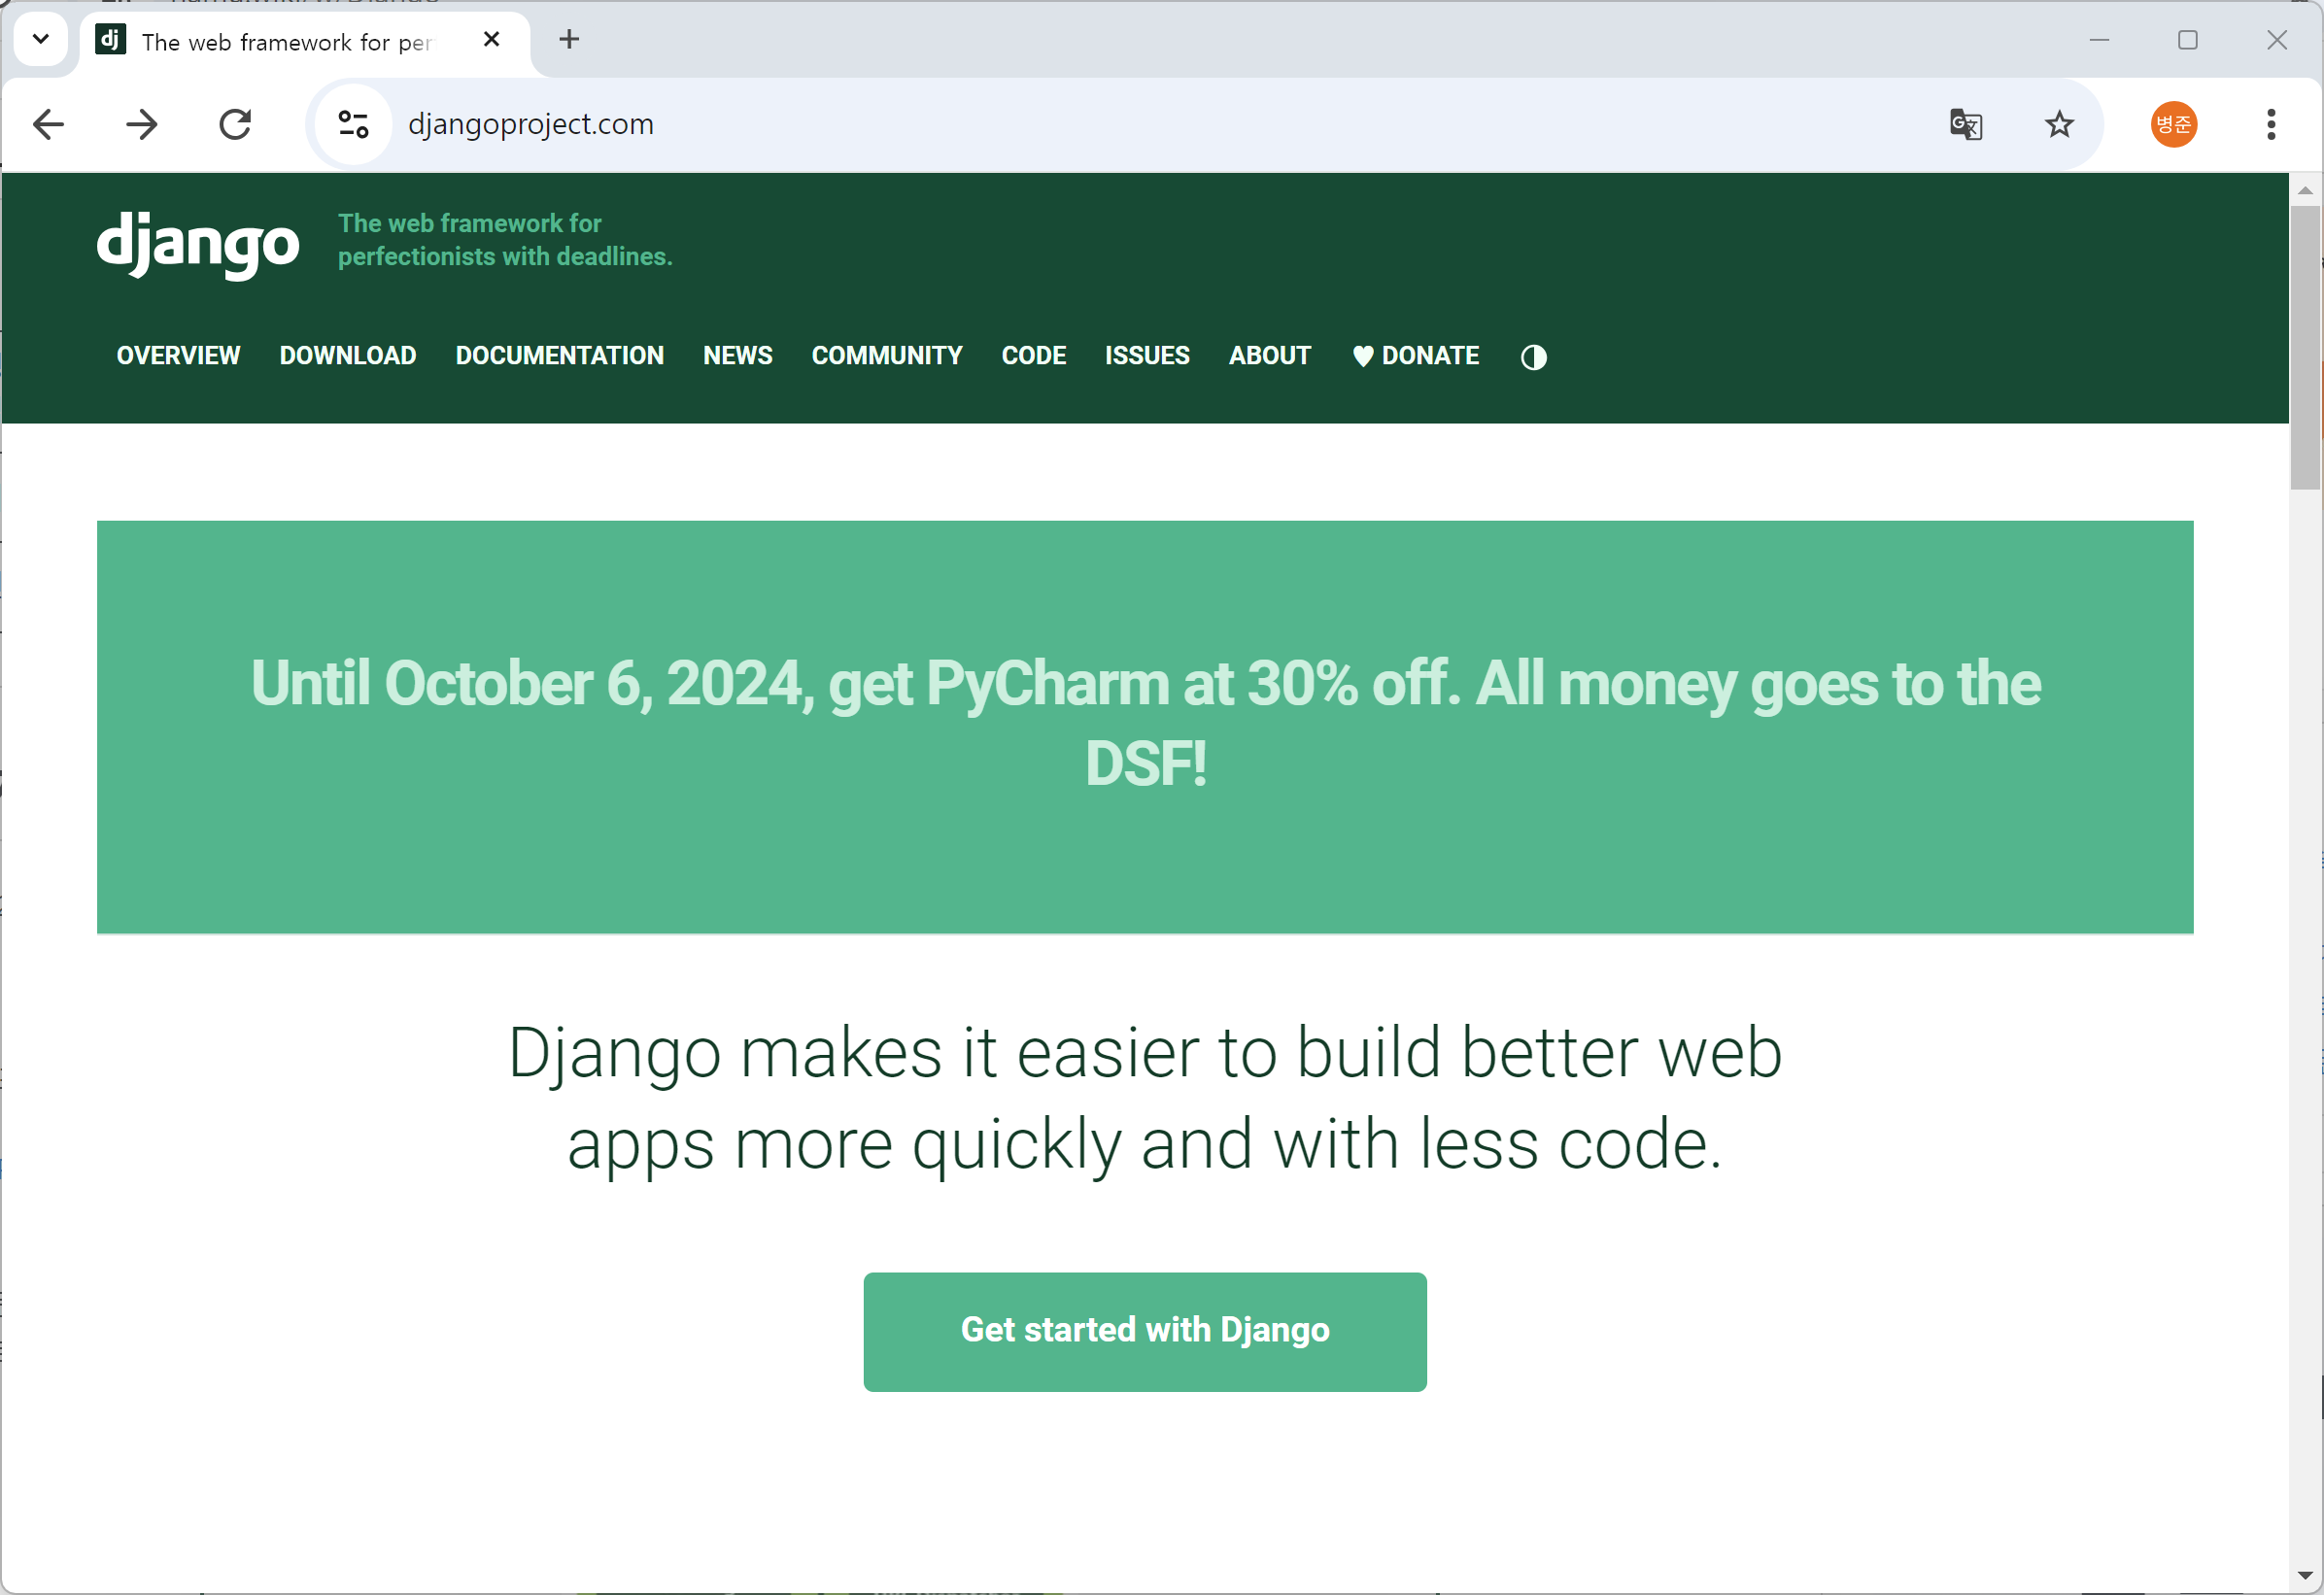
Task: Click the django logo
Action: [x=197, y=243]
